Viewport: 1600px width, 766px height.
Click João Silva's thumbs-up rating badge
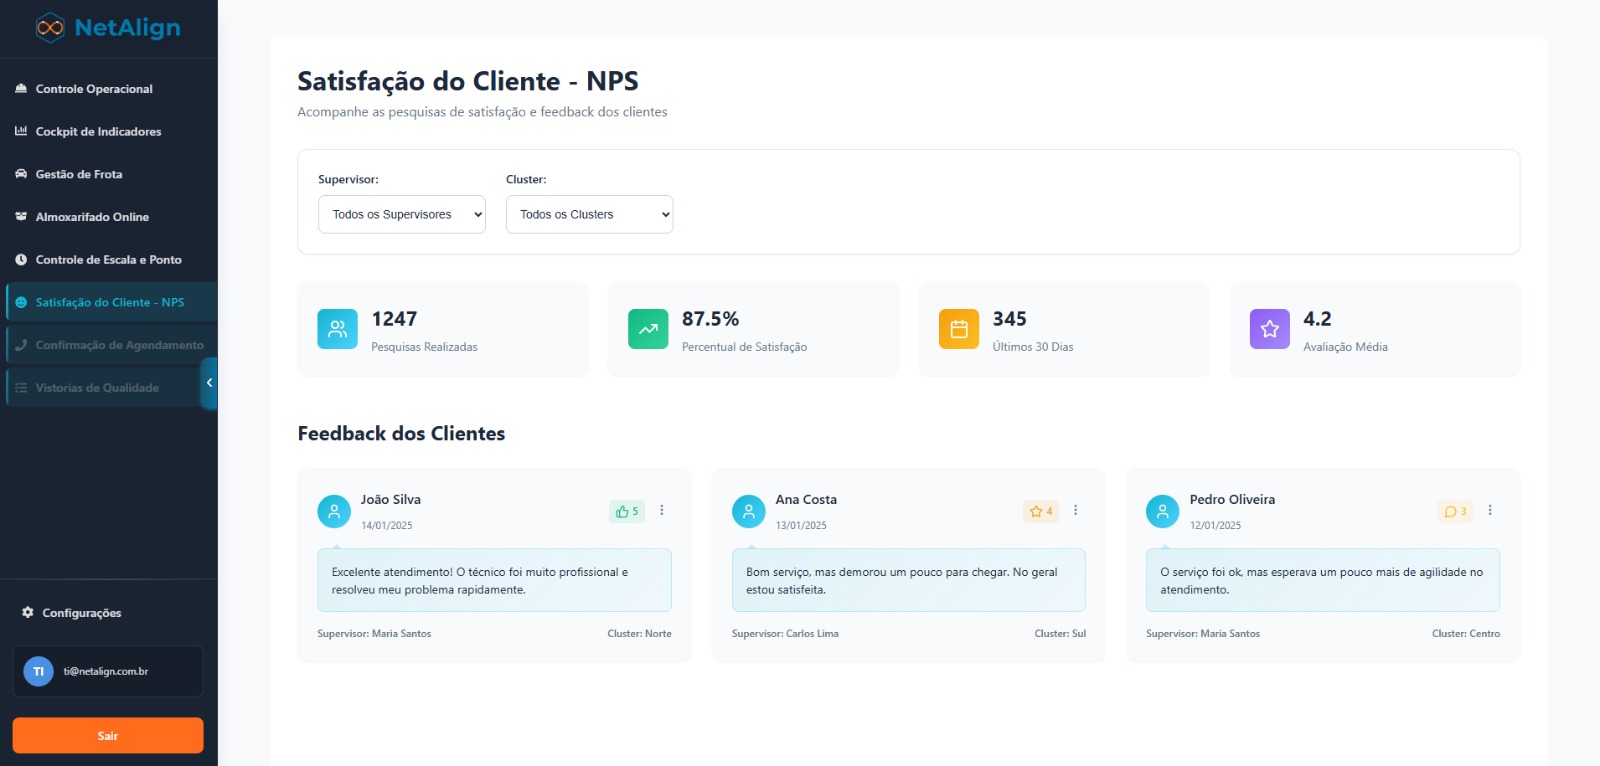(x=627, y=511)
